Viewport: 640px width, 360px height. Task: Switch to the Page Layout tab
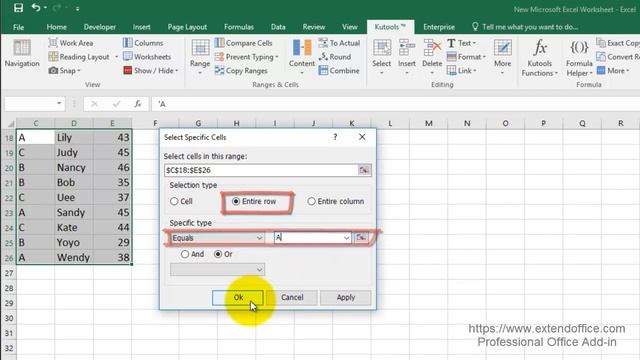tap(187, 27)
